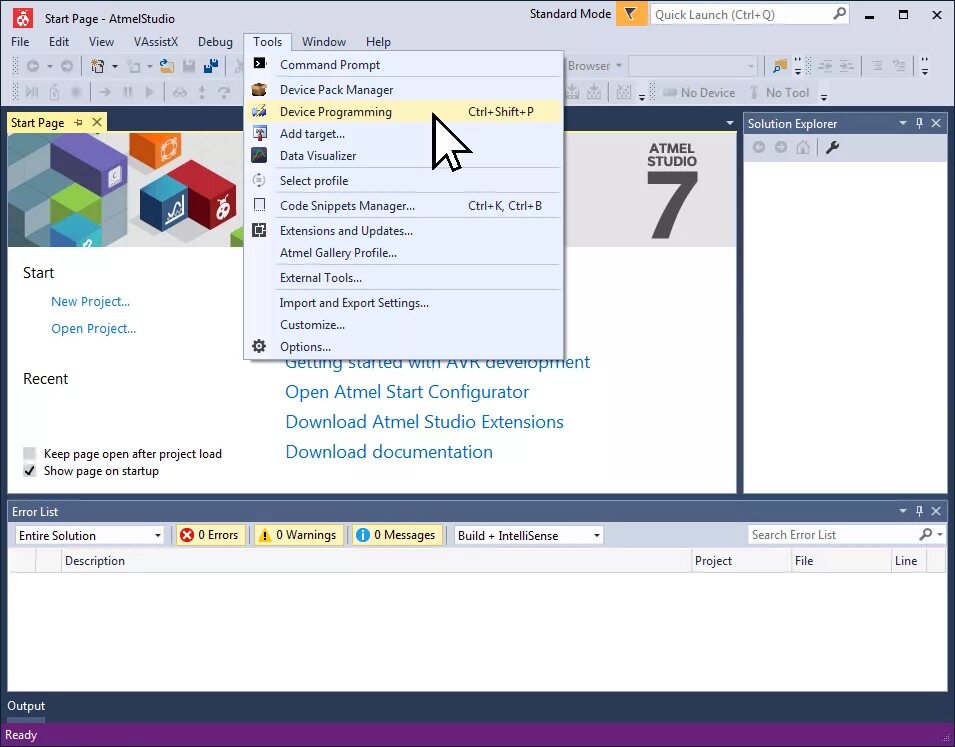Viewport: 955px width, 747px height.
Task: Toggle the 0 Warnings filter
Action: point(298,535)
